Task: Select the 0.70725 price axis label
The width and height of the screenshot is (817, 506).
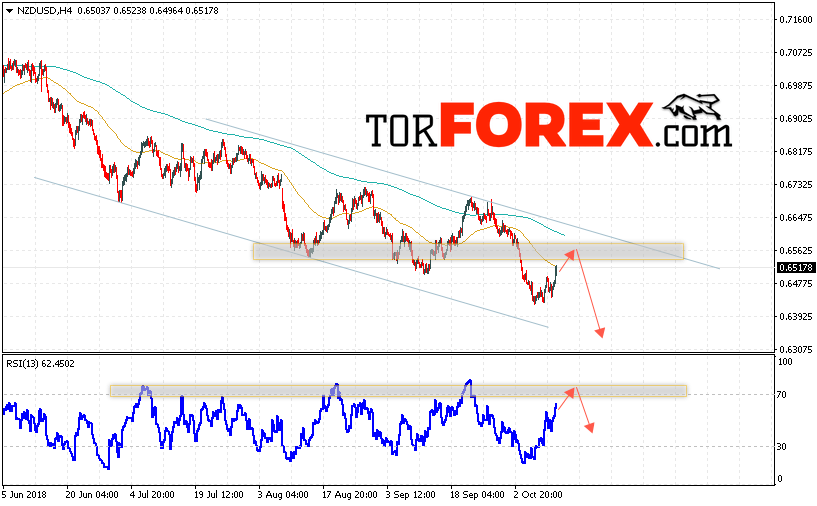Action: 796,53
